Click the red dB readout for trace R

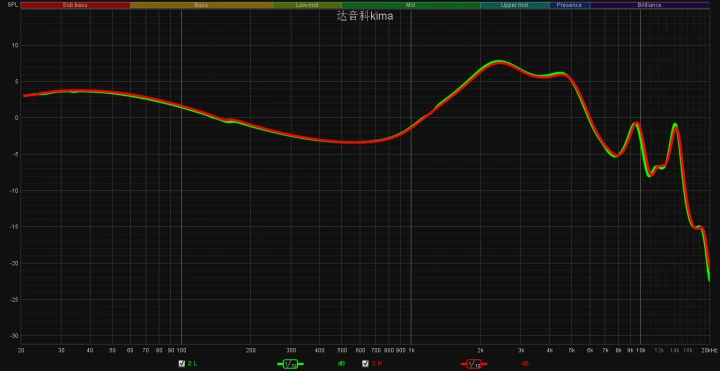click(525, 364)
